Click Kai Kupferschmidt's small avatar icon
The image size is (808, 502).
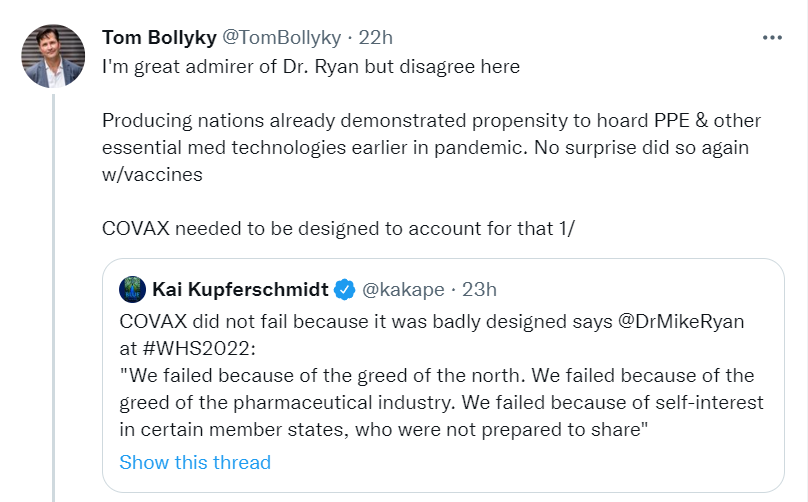click(133, 290)
